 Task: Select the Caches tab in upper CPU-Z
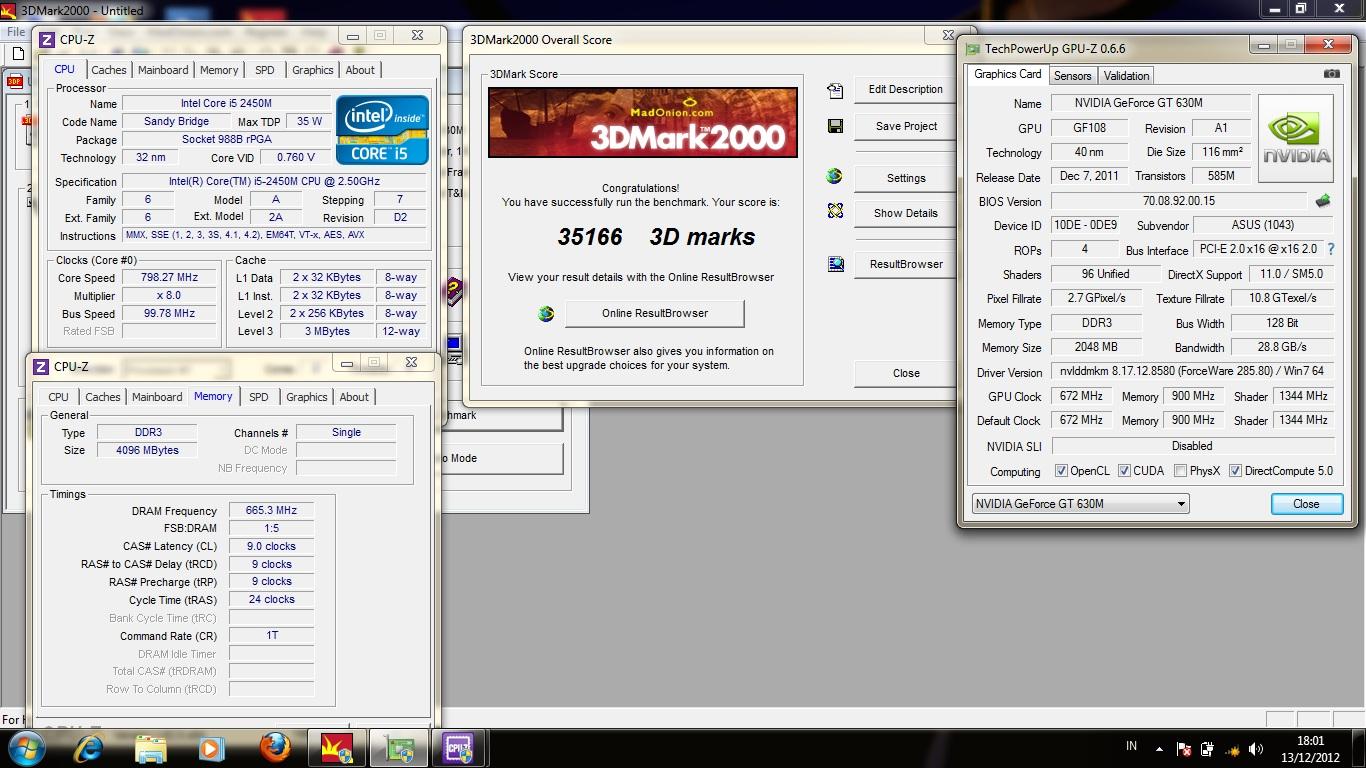point(109,70)
